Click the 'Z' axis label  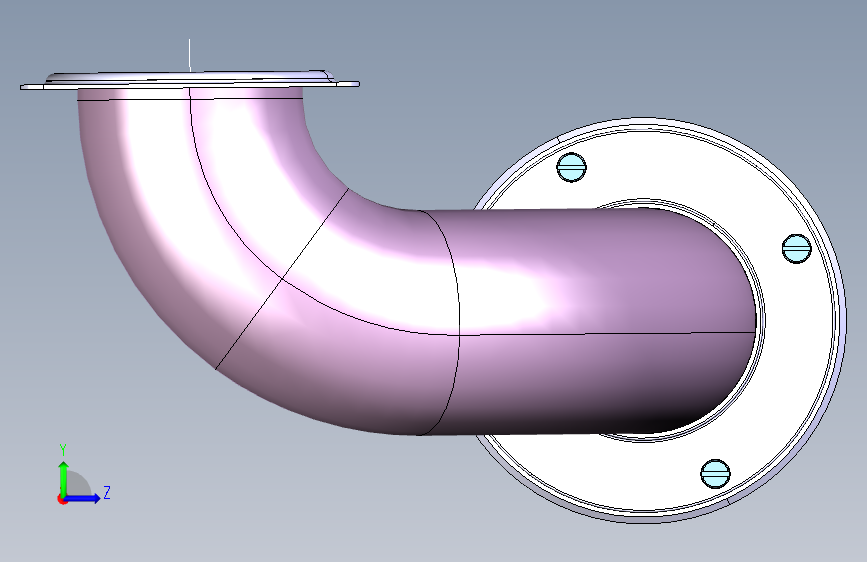(x=107, y=492)
